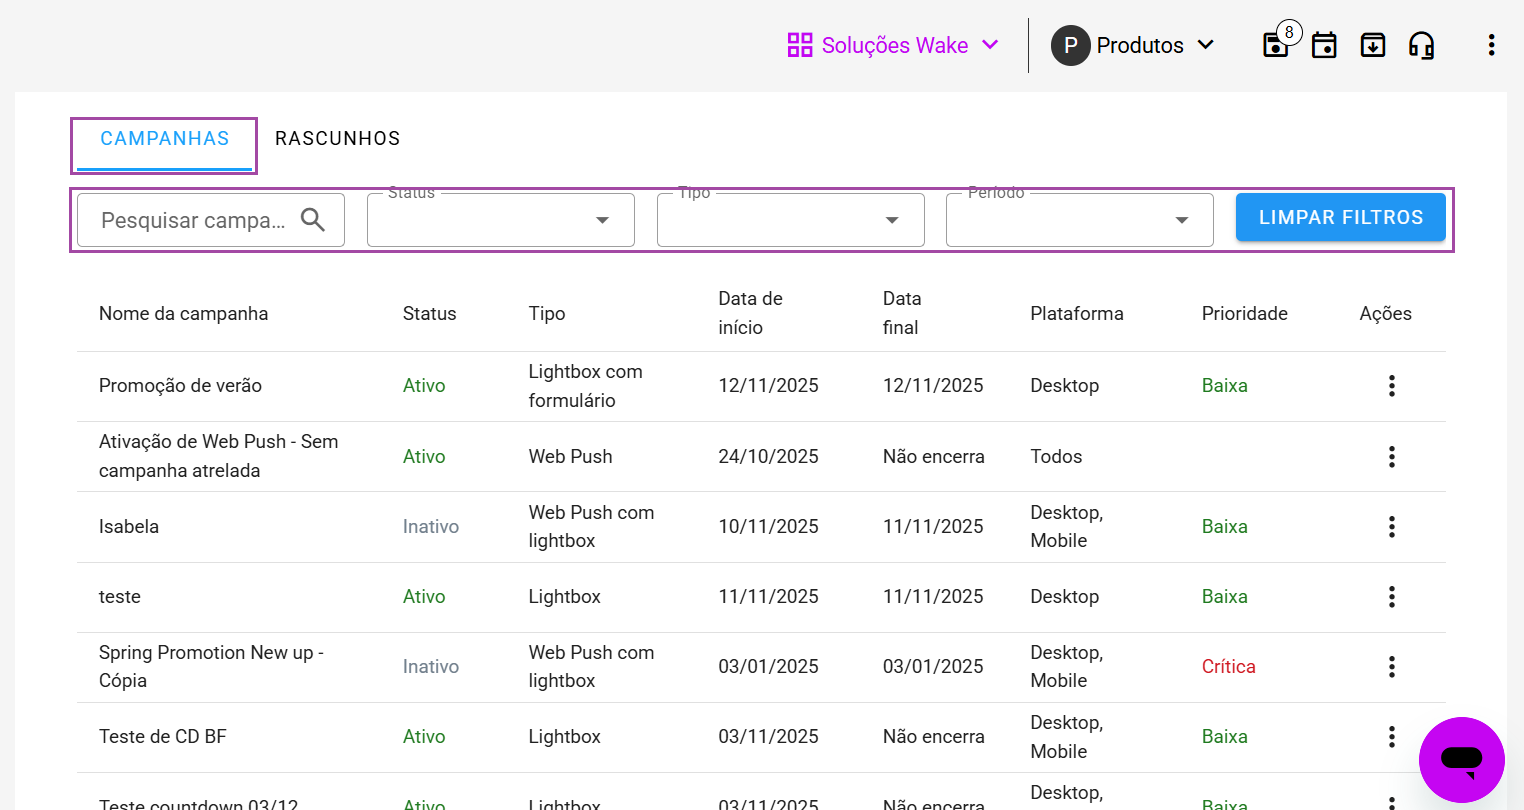Open the notifications icon with badge 8
The image size is (1524, 810).
pos(1277,45)
